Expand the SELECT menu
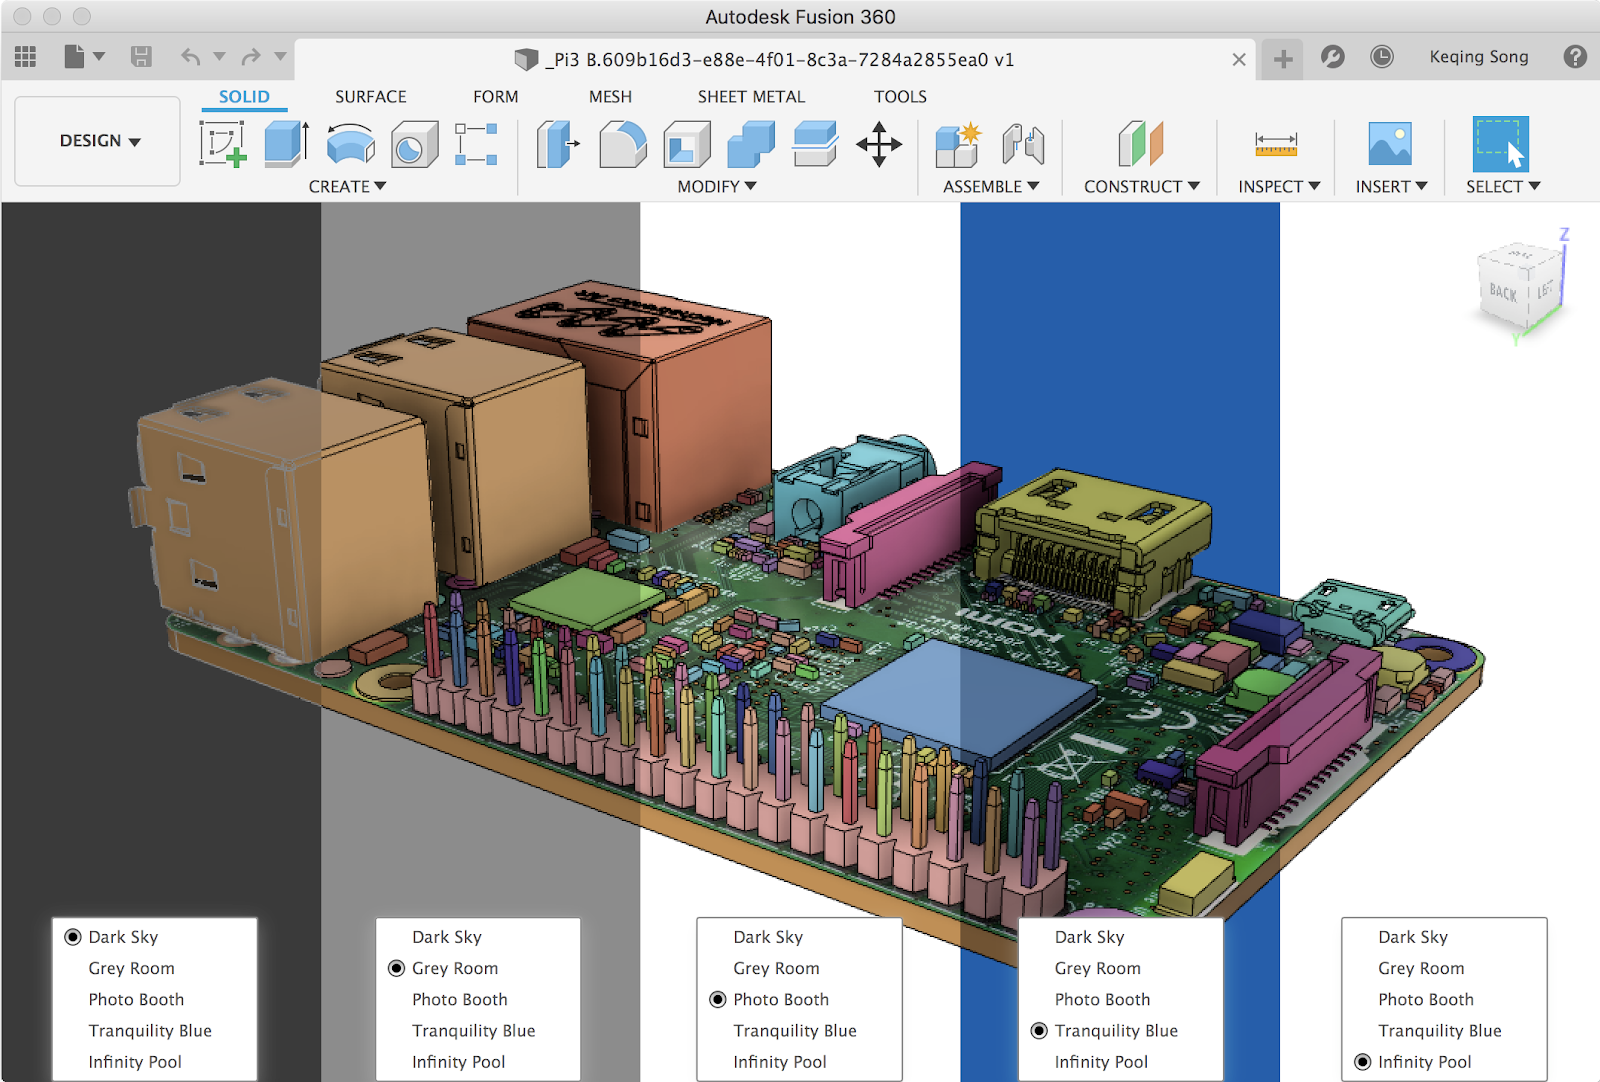Screen dimensions: 1600x1082 (1503, 186)
